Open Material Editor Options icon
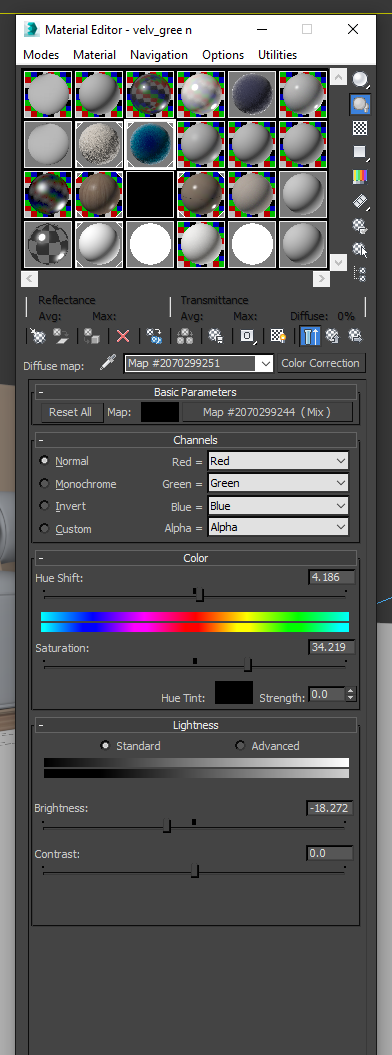Screen dimensions: 392x1055 pyautogui.click(x=360, y=225)
